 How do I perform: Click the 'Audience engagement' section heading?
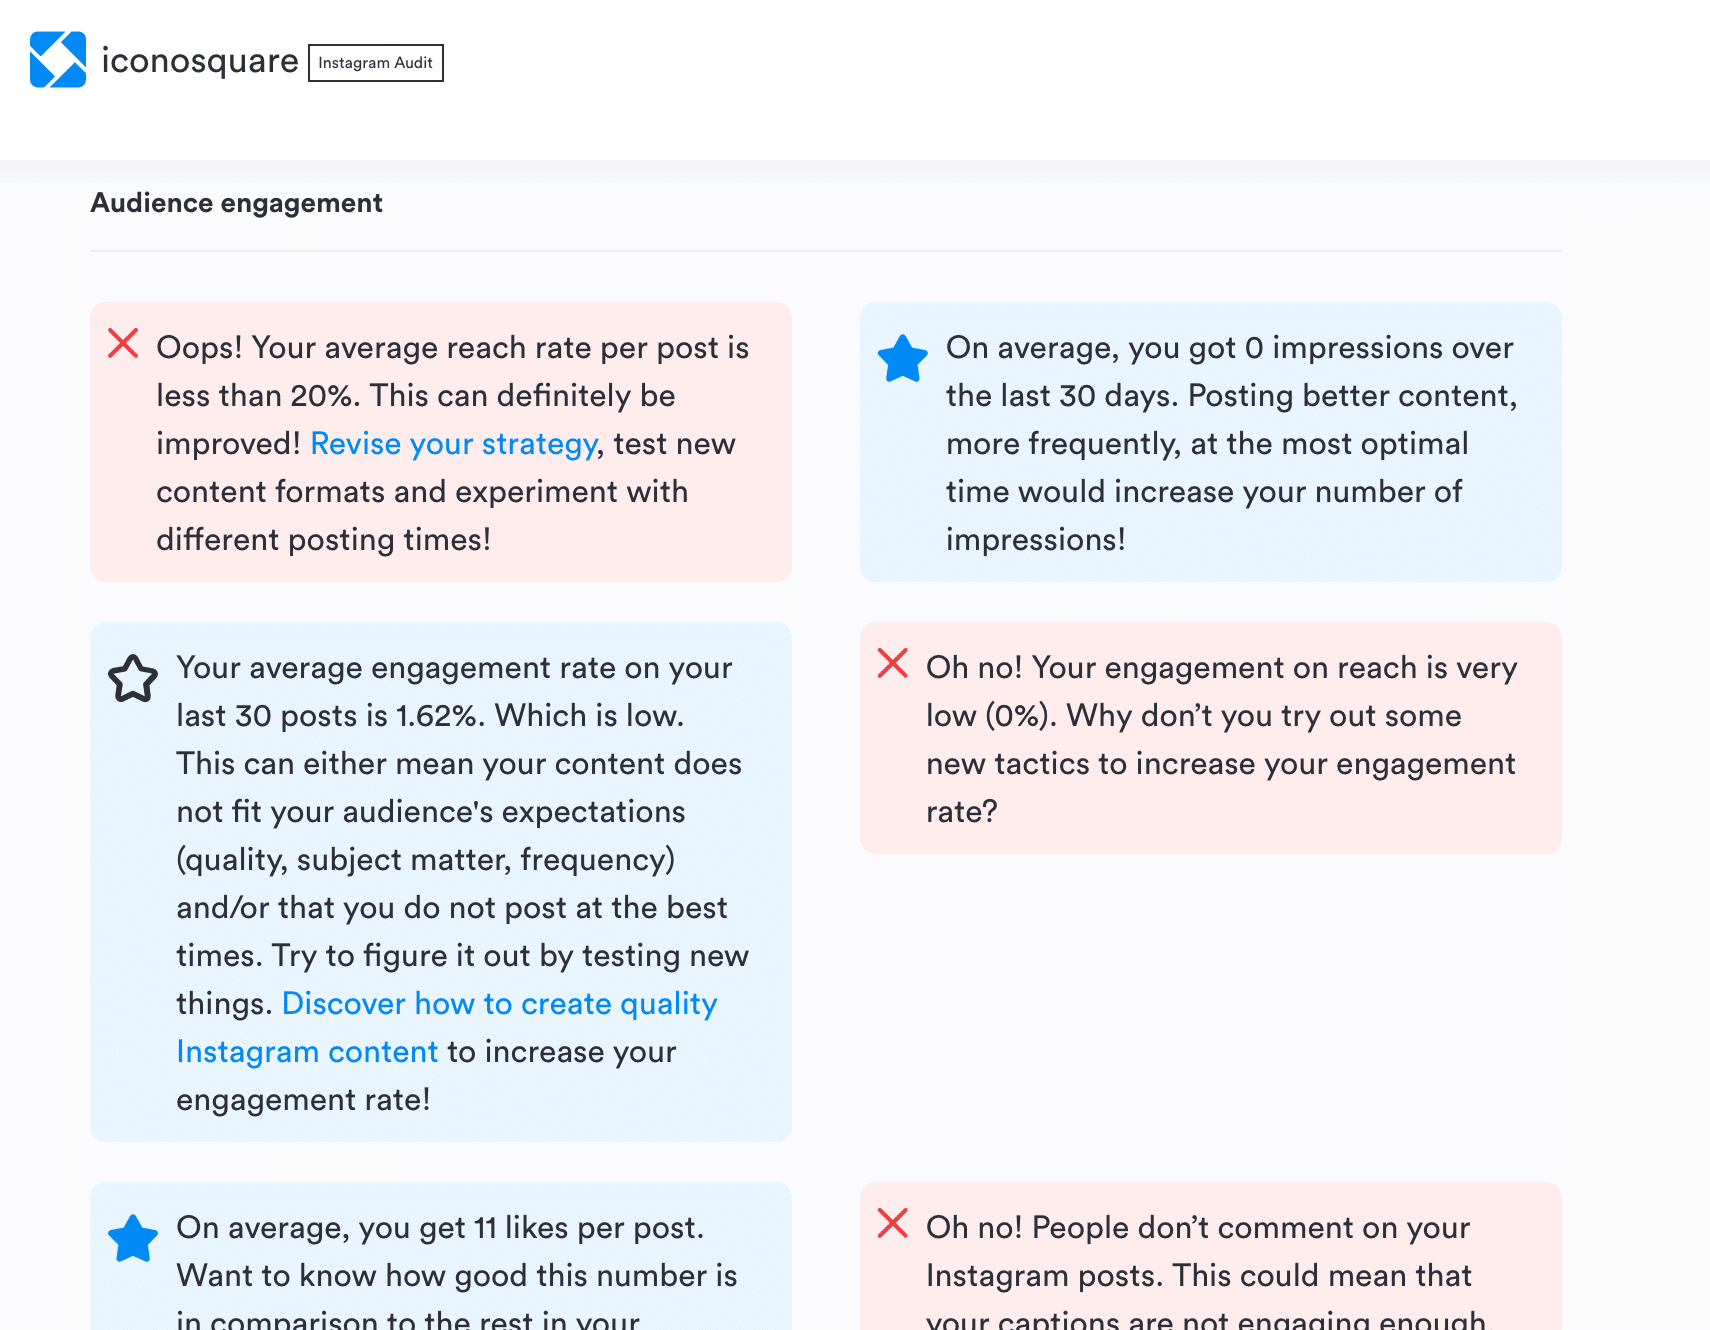tap(237, 203)
